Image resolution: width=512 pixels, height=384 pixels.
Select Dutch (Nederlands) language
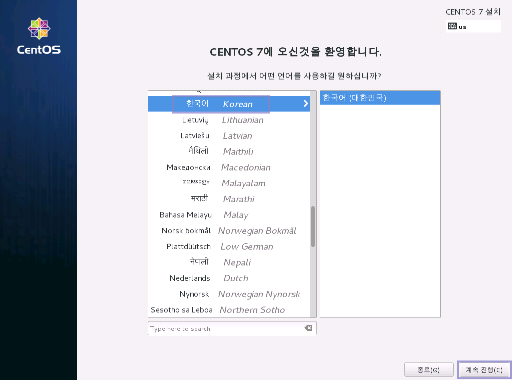pos(229,278)
